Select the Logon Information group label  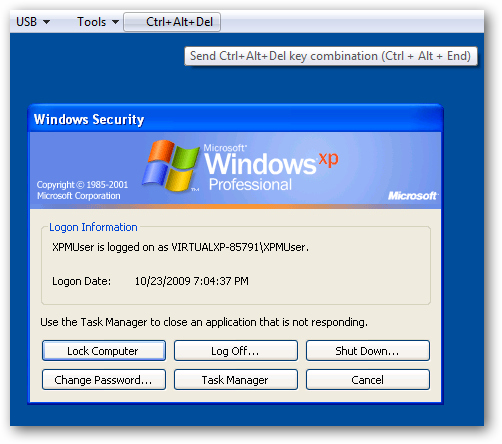pyautogui.click(x=93, y=227)
